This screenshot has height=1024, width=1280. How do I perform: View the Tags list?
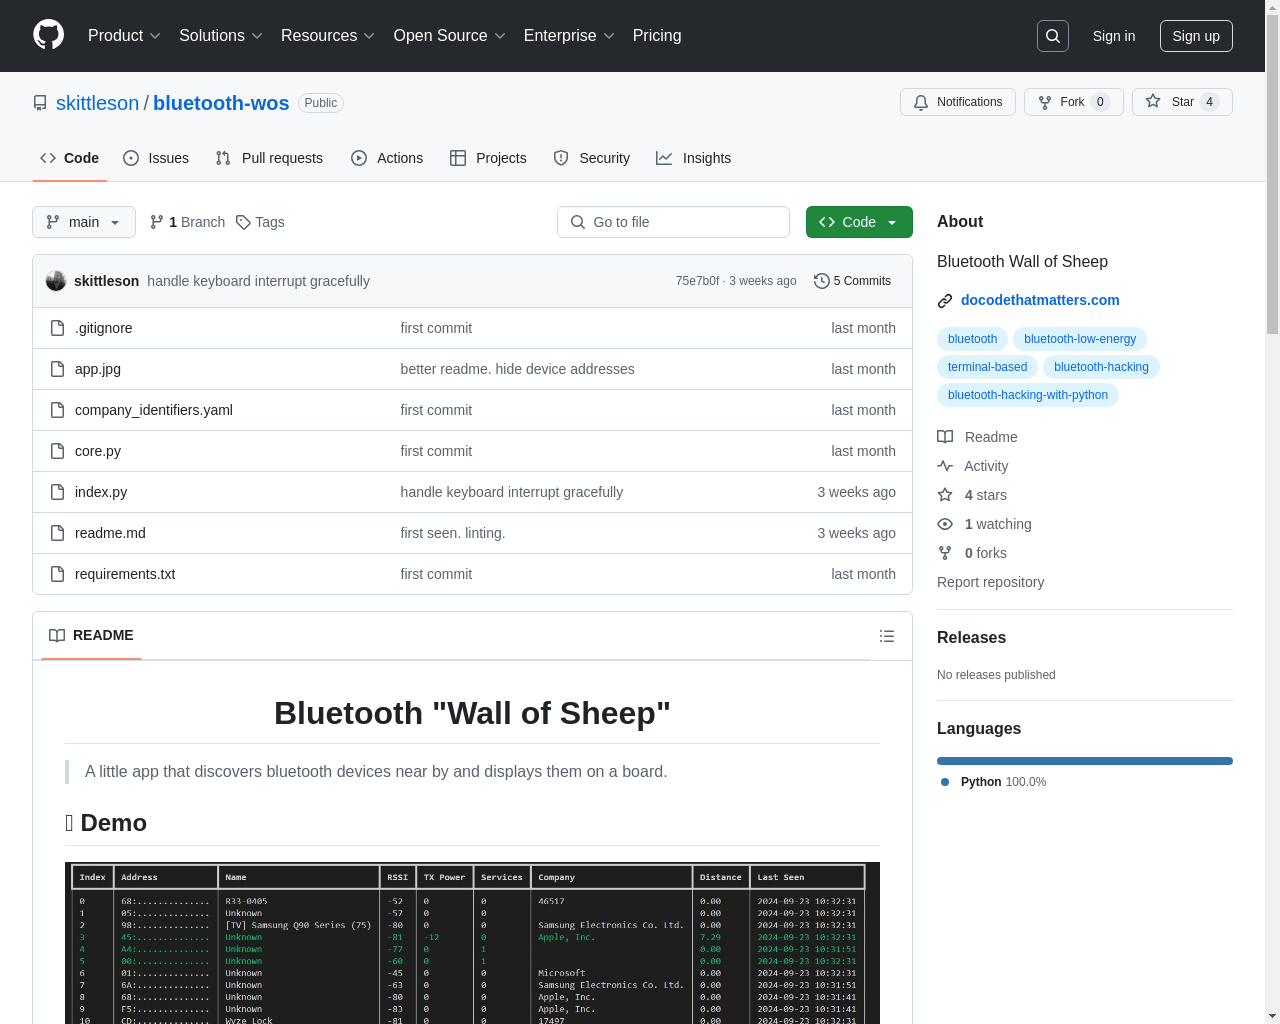(x=260, y=222)
